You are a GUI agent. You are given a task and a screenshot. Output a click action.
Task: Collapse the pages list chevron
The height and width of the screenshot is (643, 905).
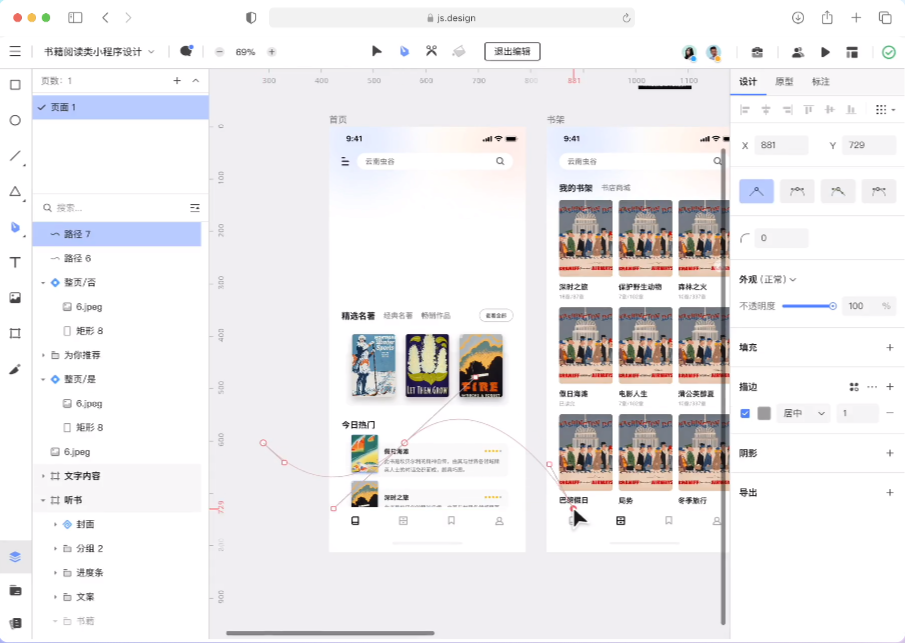point(196,81)
